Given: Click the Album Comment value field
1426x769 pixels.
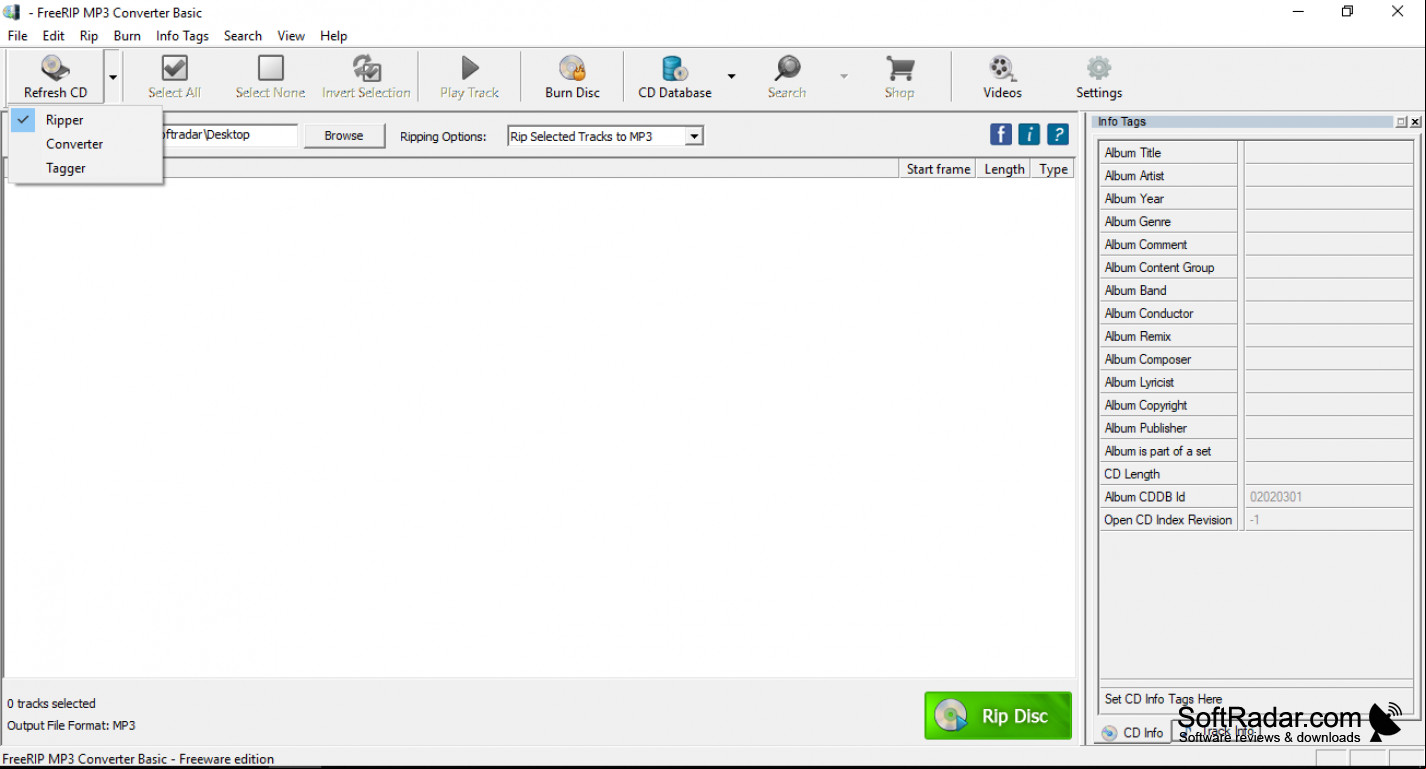Looking at the screenshot, I should [1329, 245].
